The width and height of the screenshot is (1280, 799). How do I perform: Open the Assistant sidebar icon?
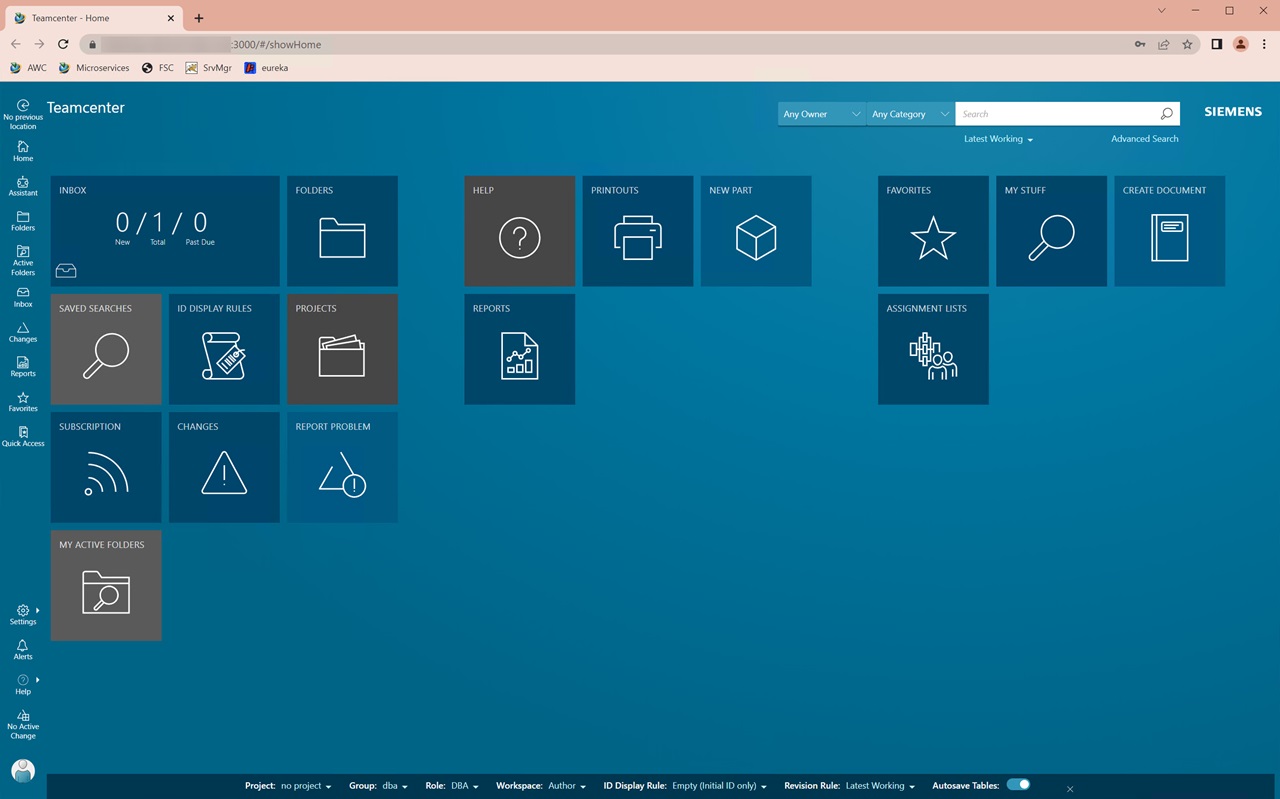23,187
